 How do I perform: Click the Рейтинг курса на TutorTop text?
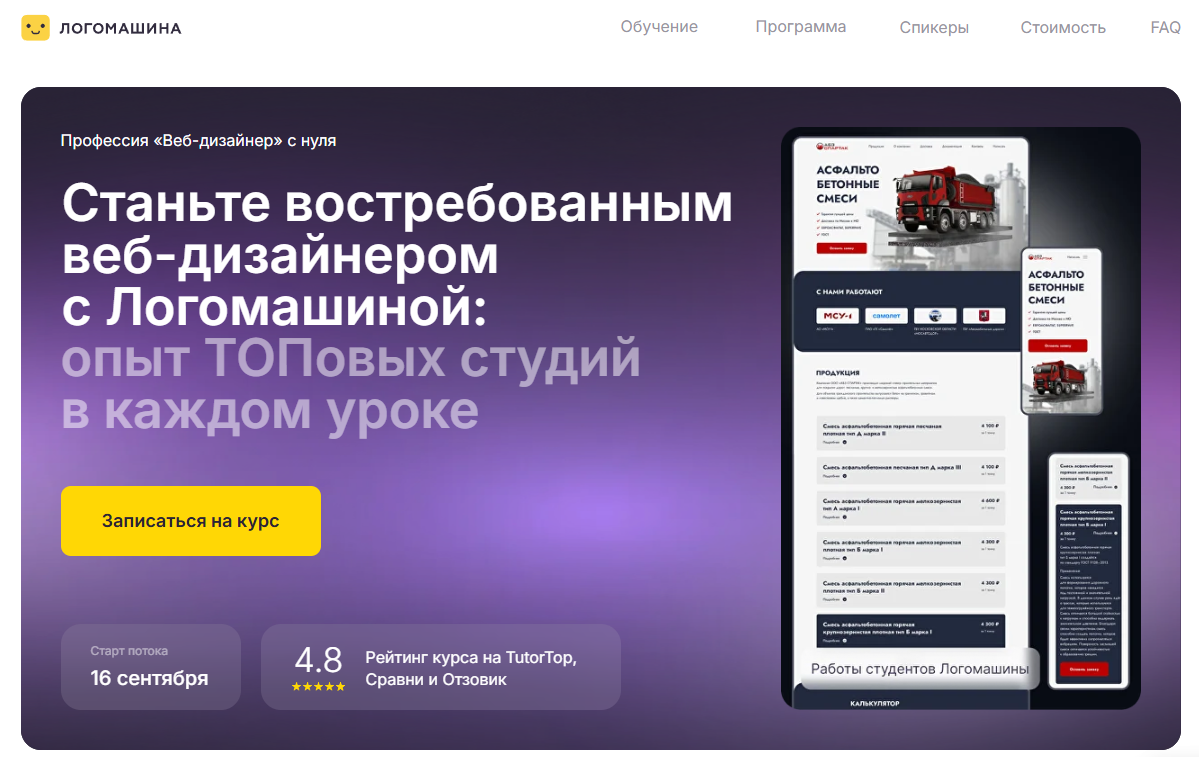471,658
